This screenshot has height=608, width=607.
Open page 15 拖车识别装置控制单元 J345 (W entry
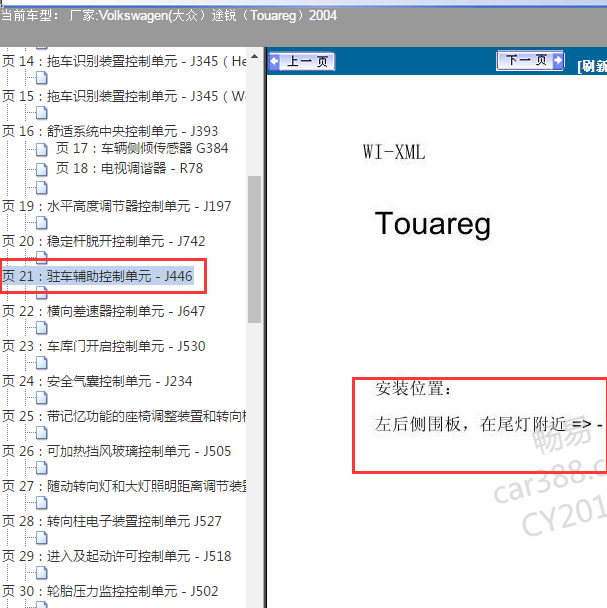[124, 96]
